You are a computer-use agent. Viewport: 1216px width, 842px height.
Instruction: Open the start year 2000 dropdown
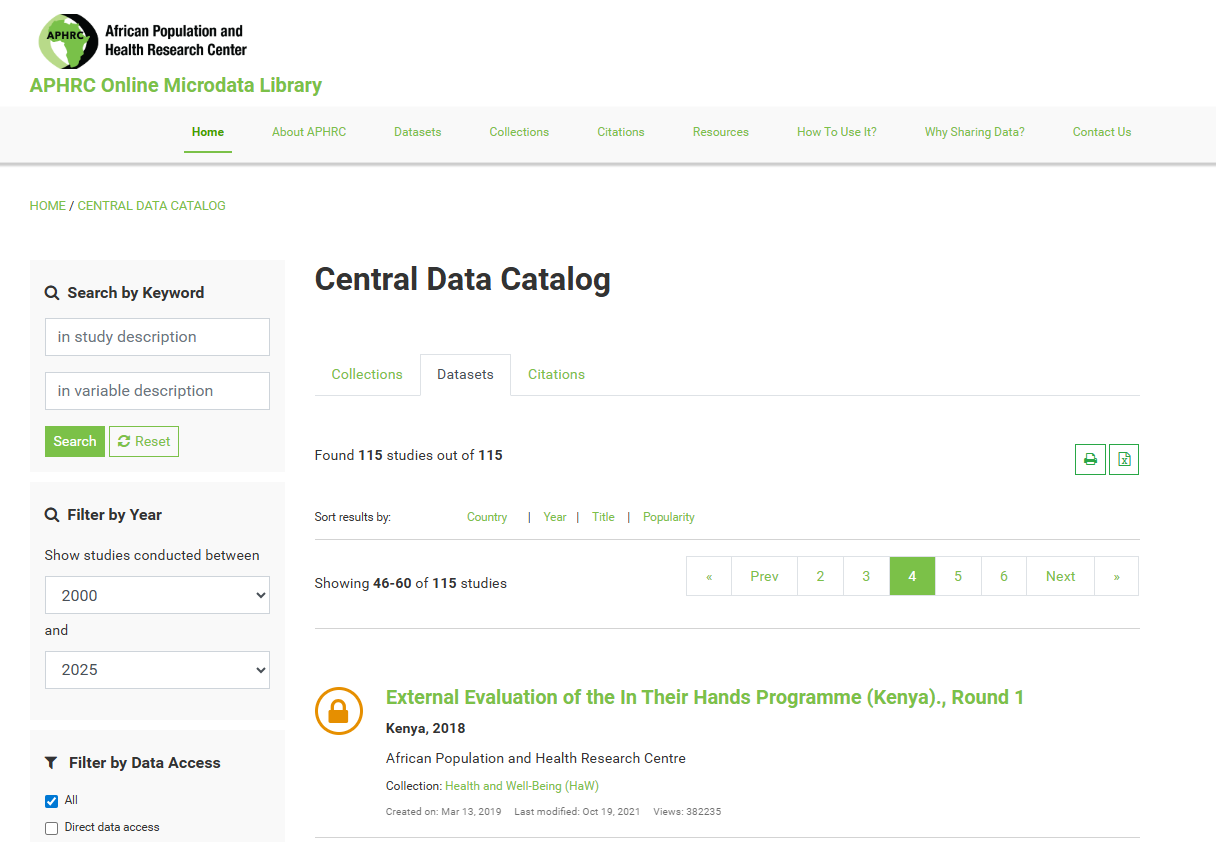(x=157, y=595)
